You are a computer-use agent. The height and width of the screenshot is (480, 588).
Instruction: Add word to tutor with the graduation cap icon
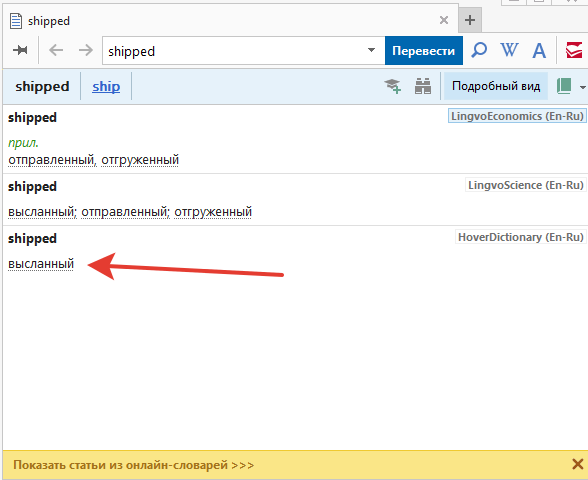click(x=393, y=86)
